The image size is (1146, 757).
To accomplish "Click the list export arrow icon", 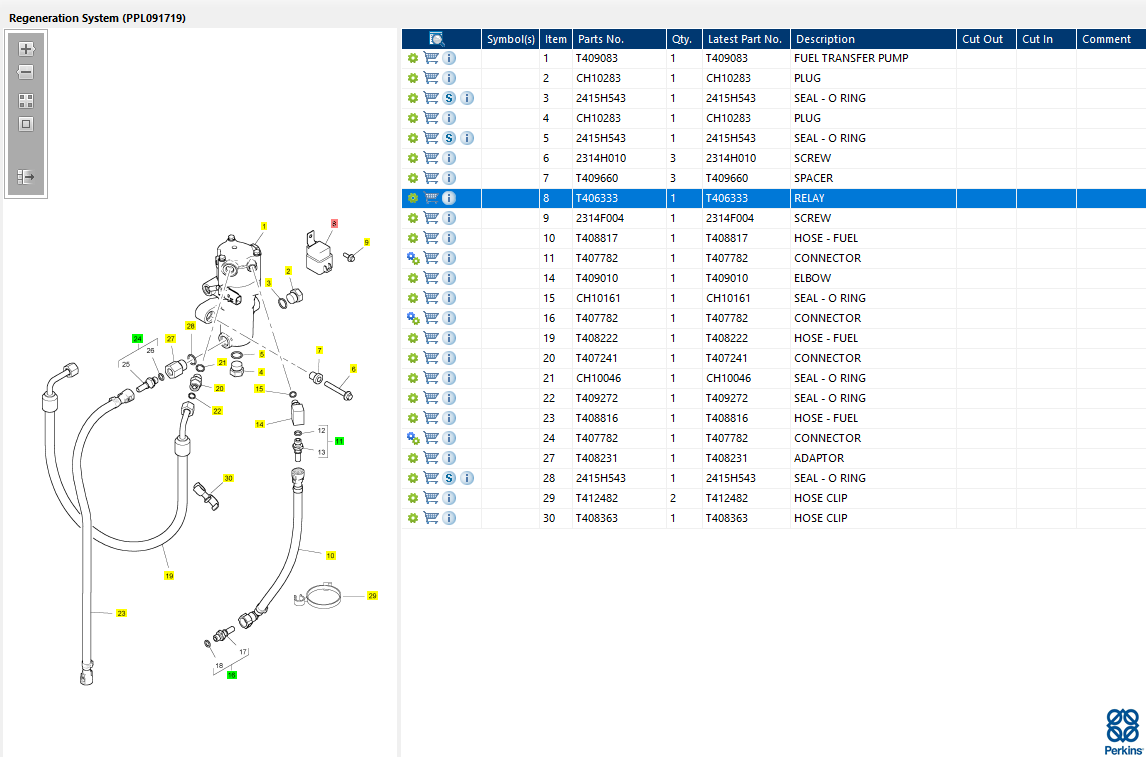I will pos(26,177).
